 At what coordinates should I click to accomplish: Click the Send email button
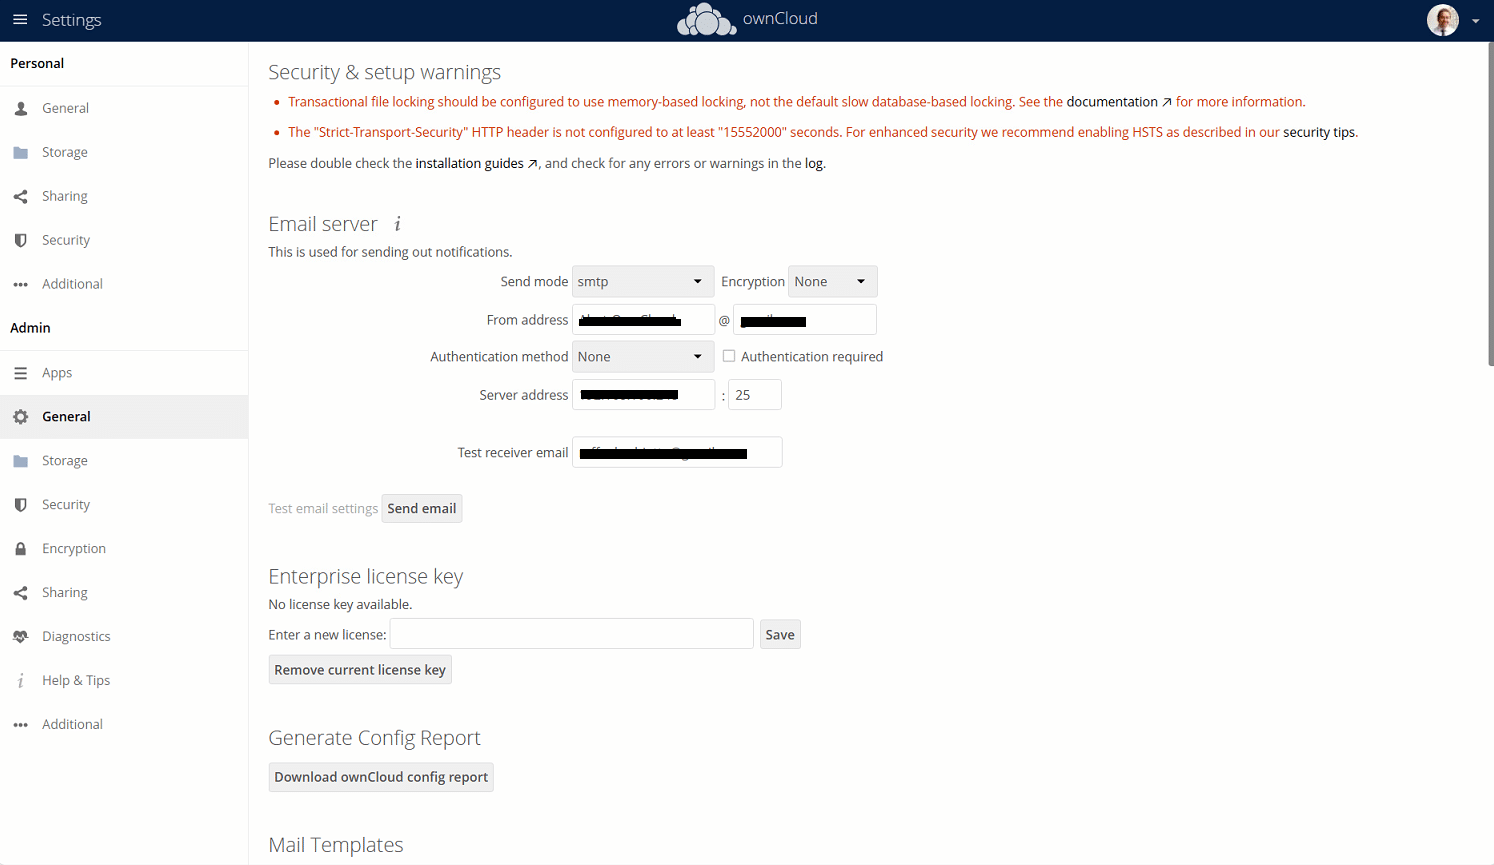pyautogui.click(x=422, y=509)
